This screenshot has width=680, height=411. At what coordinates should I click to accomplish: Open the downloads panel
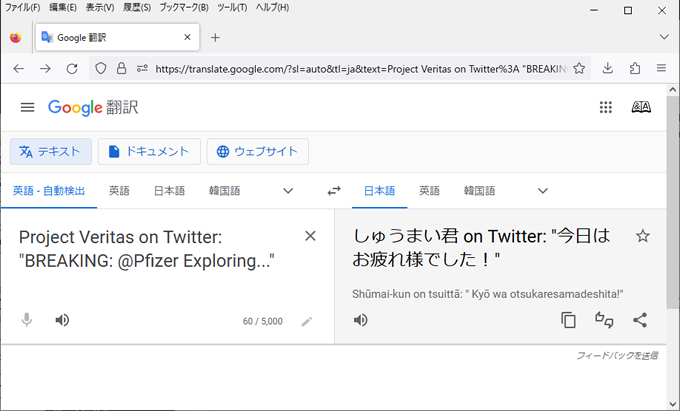tap(608, 68)
